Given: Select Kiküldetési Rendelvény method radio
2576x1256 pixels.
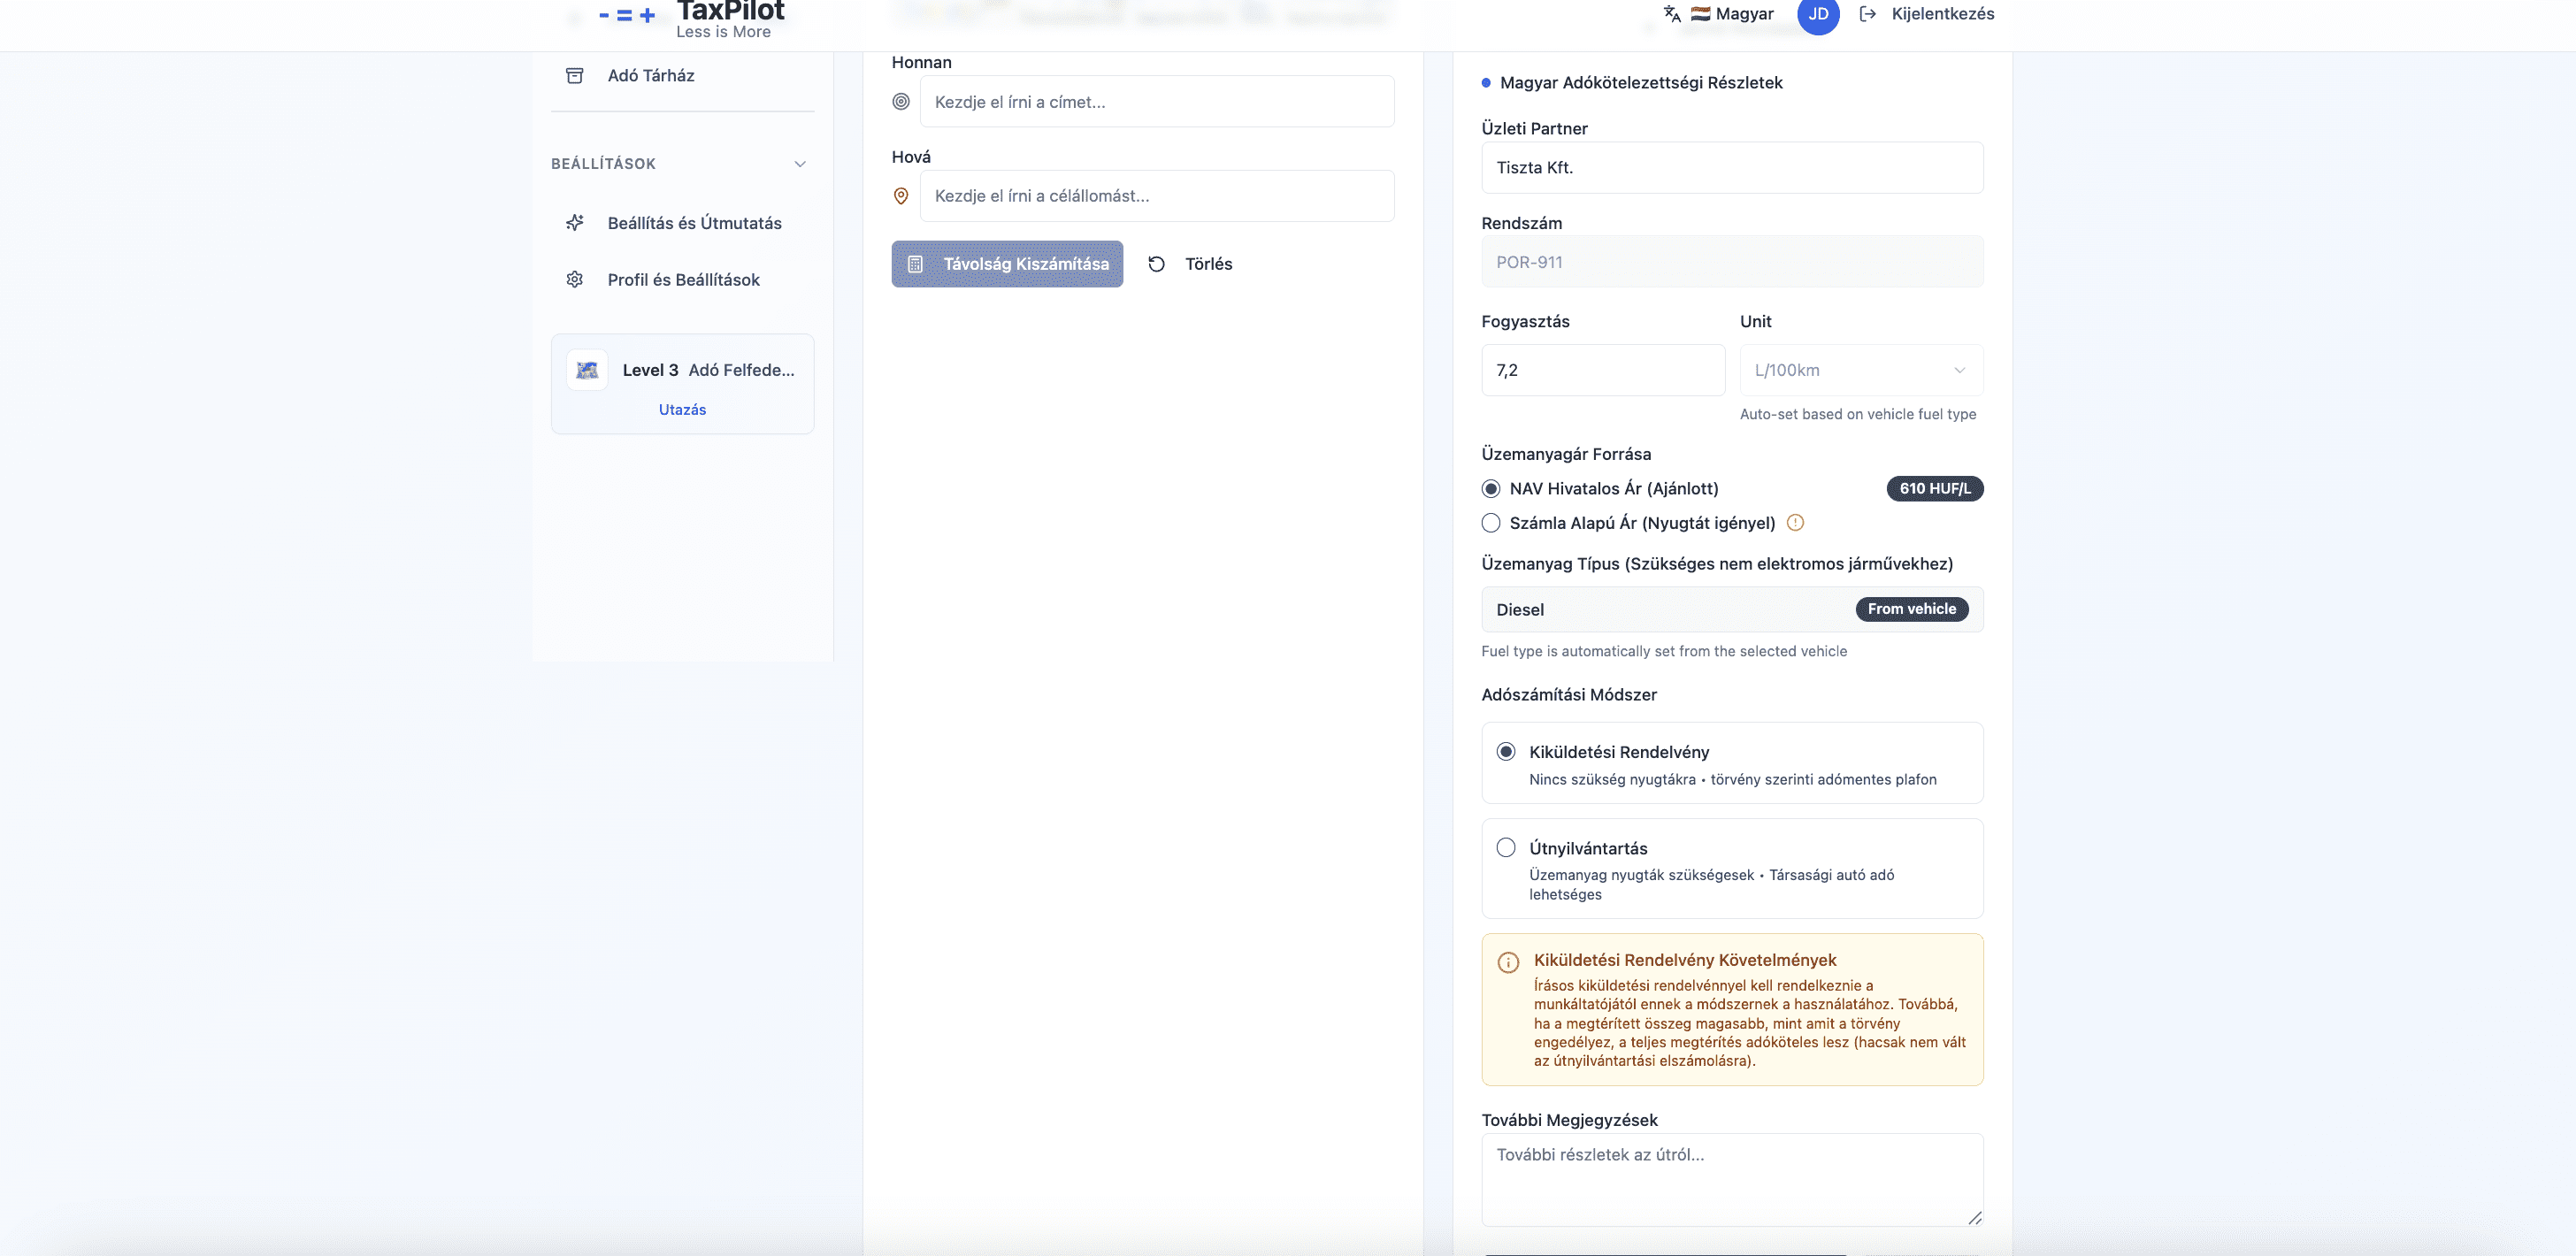Looking at the screenshot, I should (1506, 752).
